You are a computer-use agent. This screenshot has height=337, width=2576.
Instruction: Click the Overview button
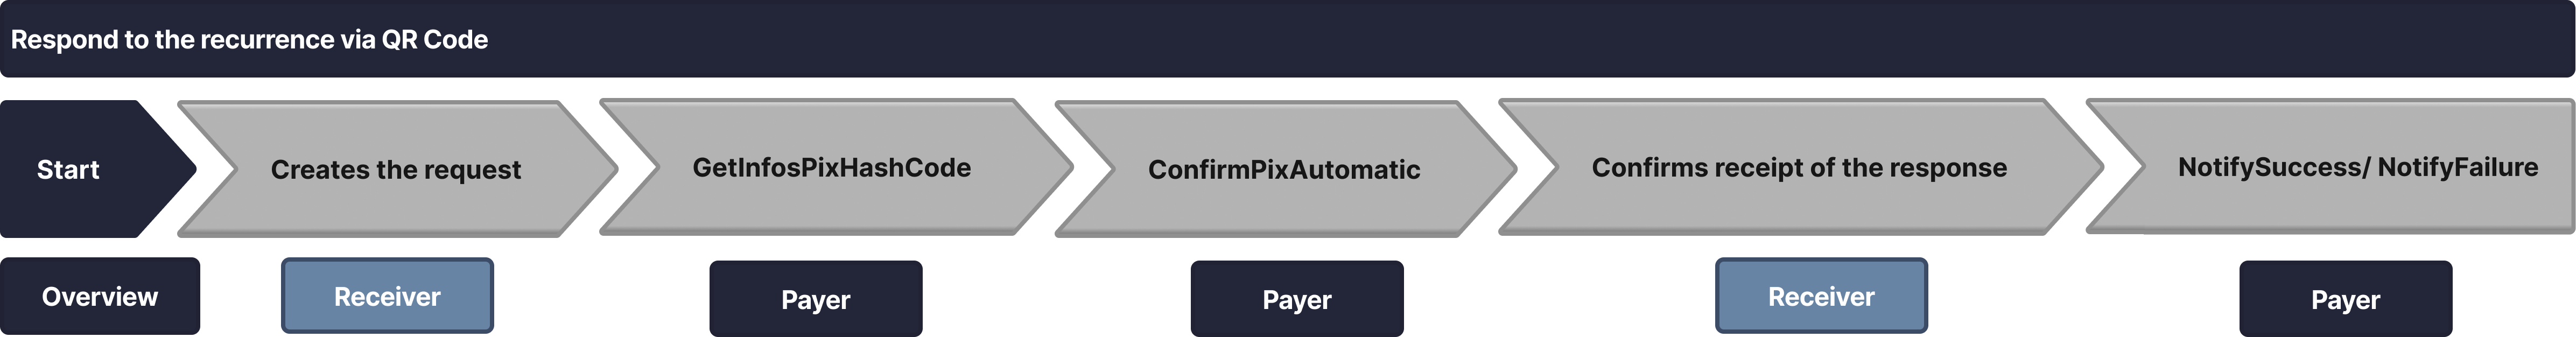pos(100,296)
